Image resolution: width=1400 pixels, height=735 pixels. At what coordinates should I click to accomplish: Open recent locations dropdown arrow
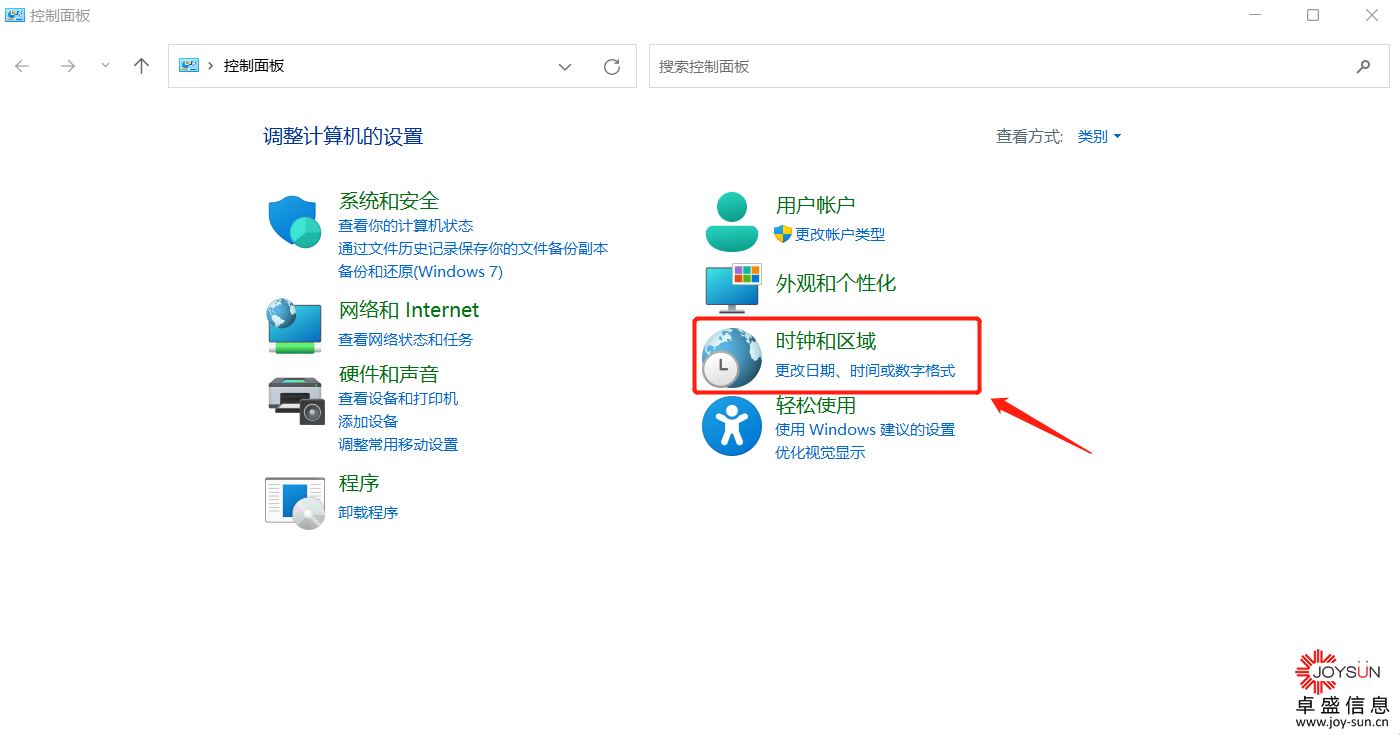(x=106, y=66)
